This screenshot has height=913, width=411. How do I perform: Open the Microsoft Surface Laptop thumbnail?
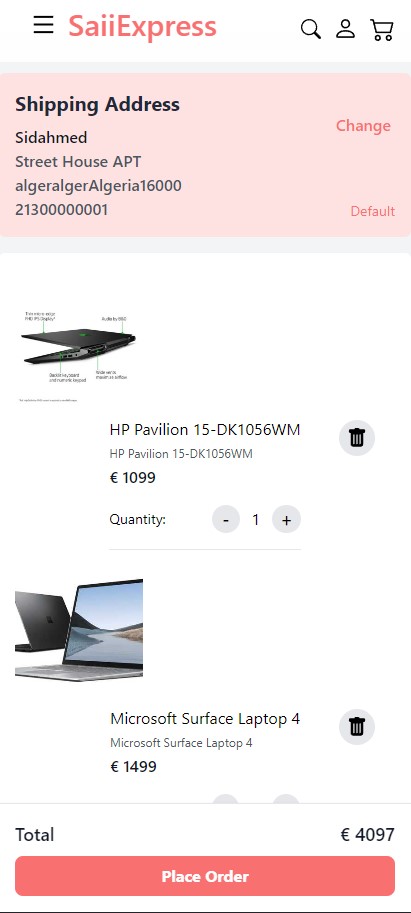(79, 629)
